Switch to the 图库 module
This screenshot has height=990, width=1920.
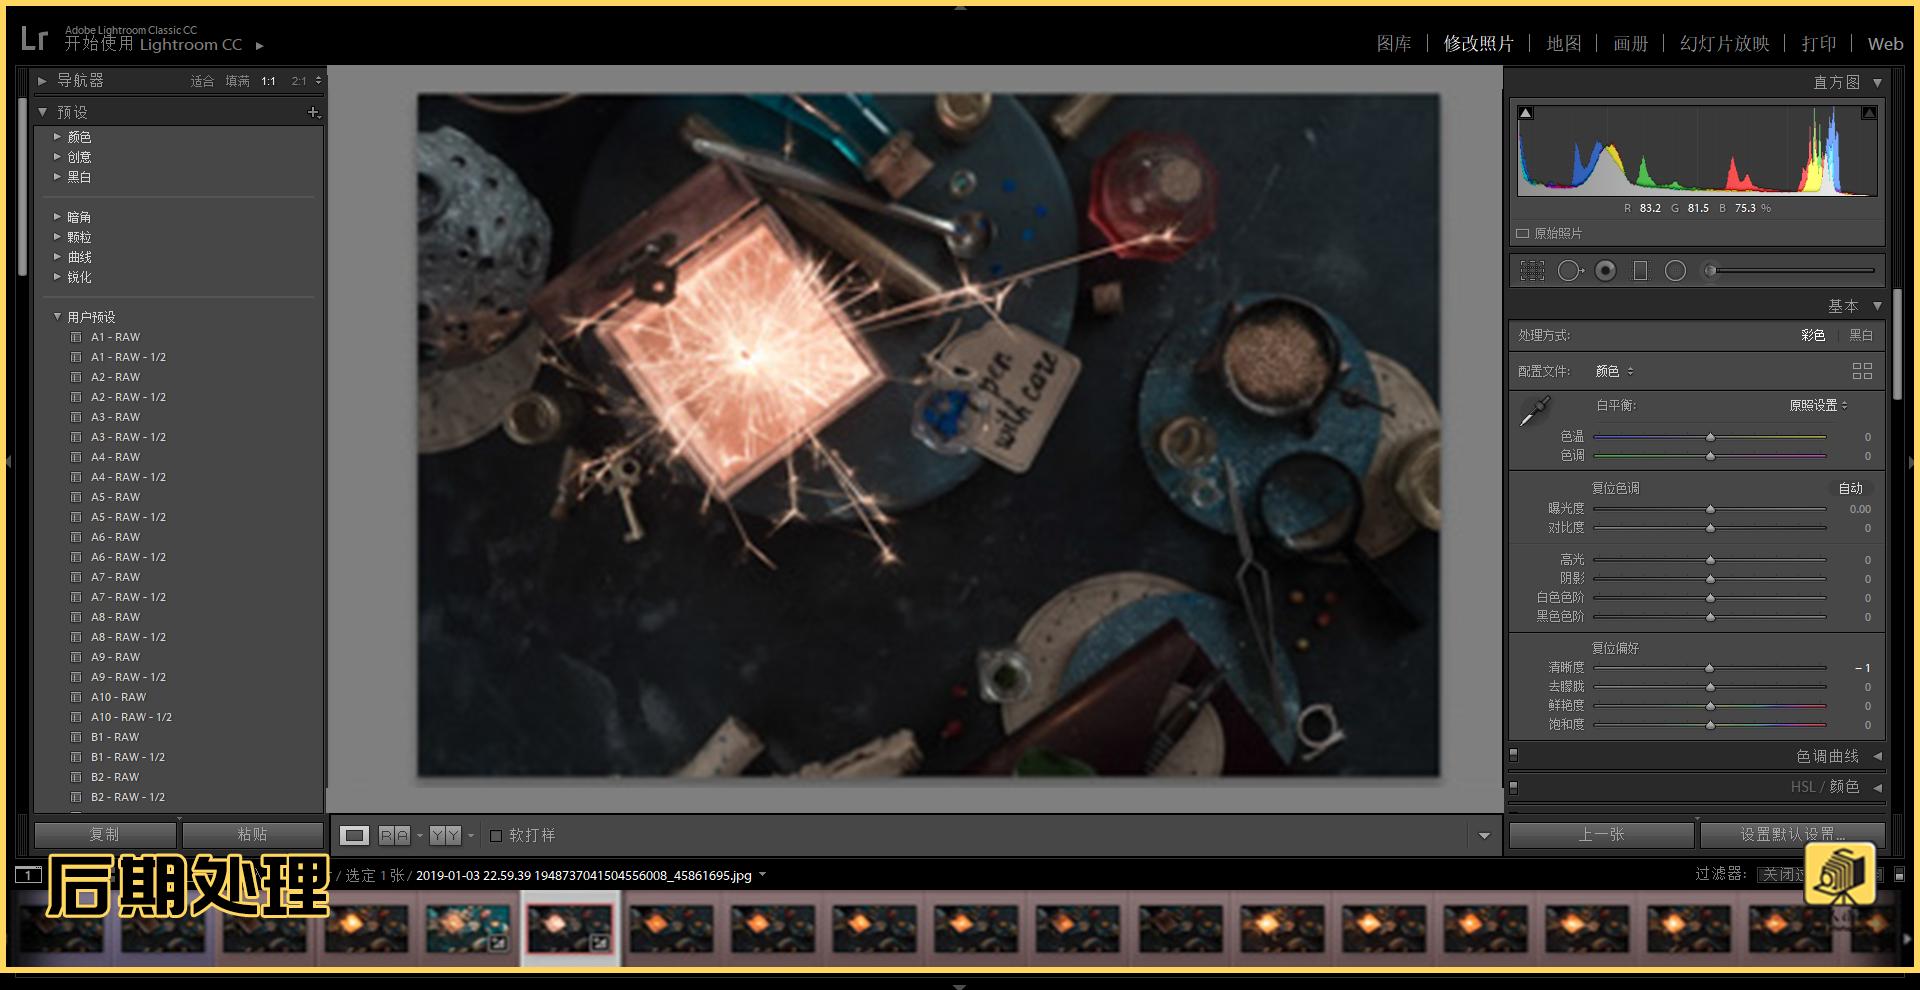(1393, 43)
